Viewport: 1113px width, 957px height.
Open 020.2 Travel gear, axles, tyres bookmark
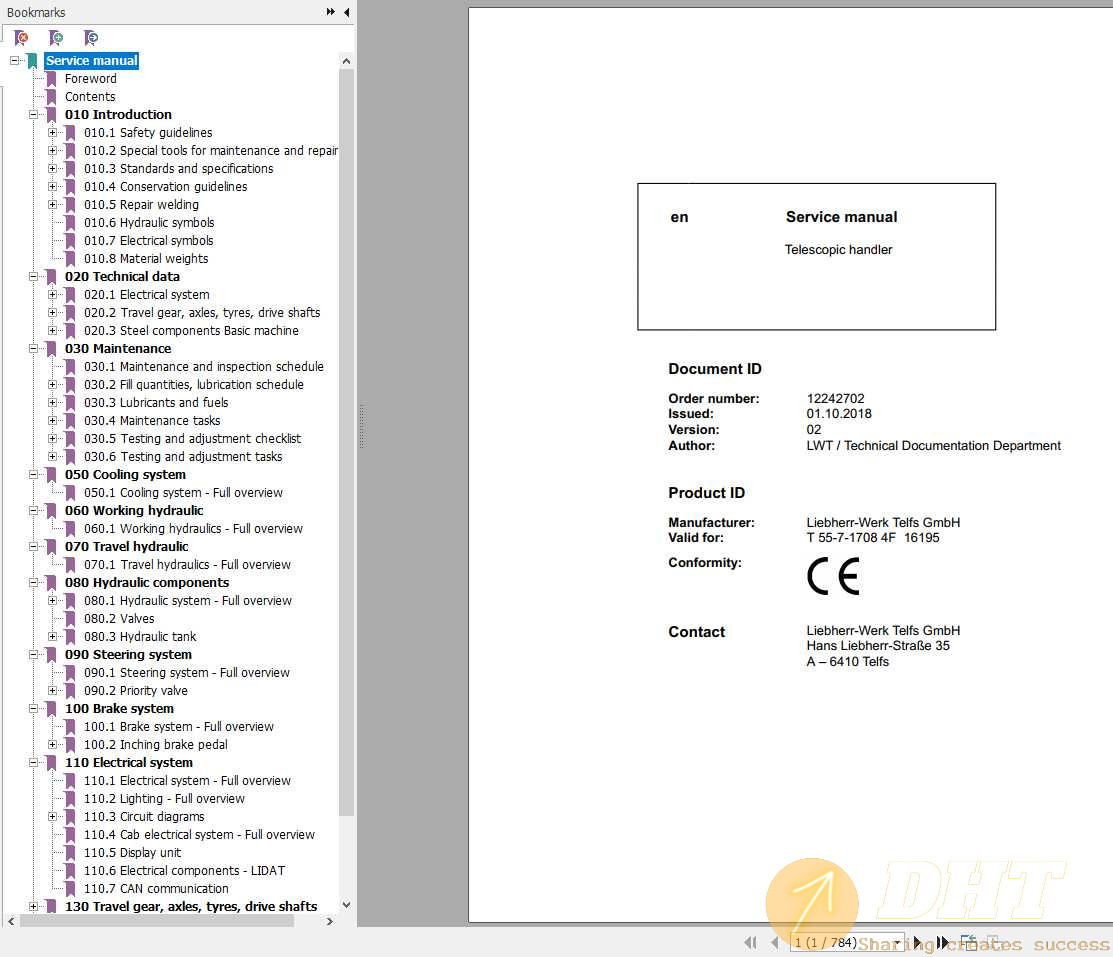click(202, 313)
